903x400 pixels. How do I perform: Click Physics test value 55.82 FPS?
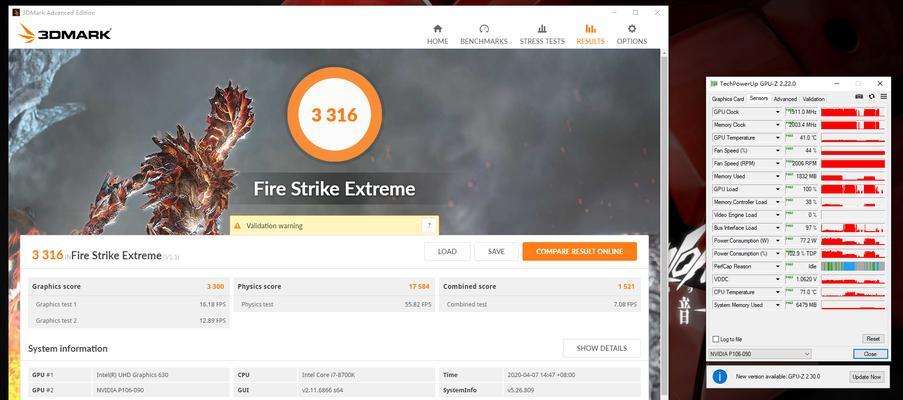tap(418, 304)
